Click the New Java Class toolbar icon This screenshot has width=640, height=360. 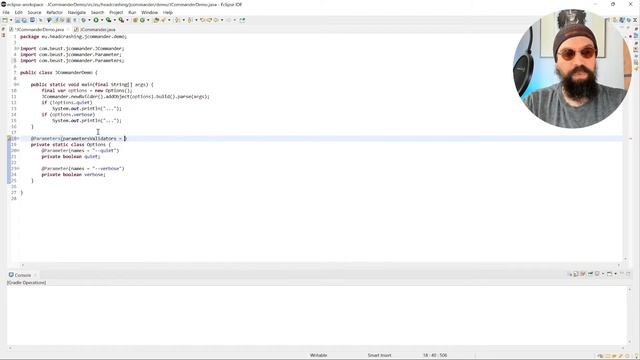coord(142,20)
